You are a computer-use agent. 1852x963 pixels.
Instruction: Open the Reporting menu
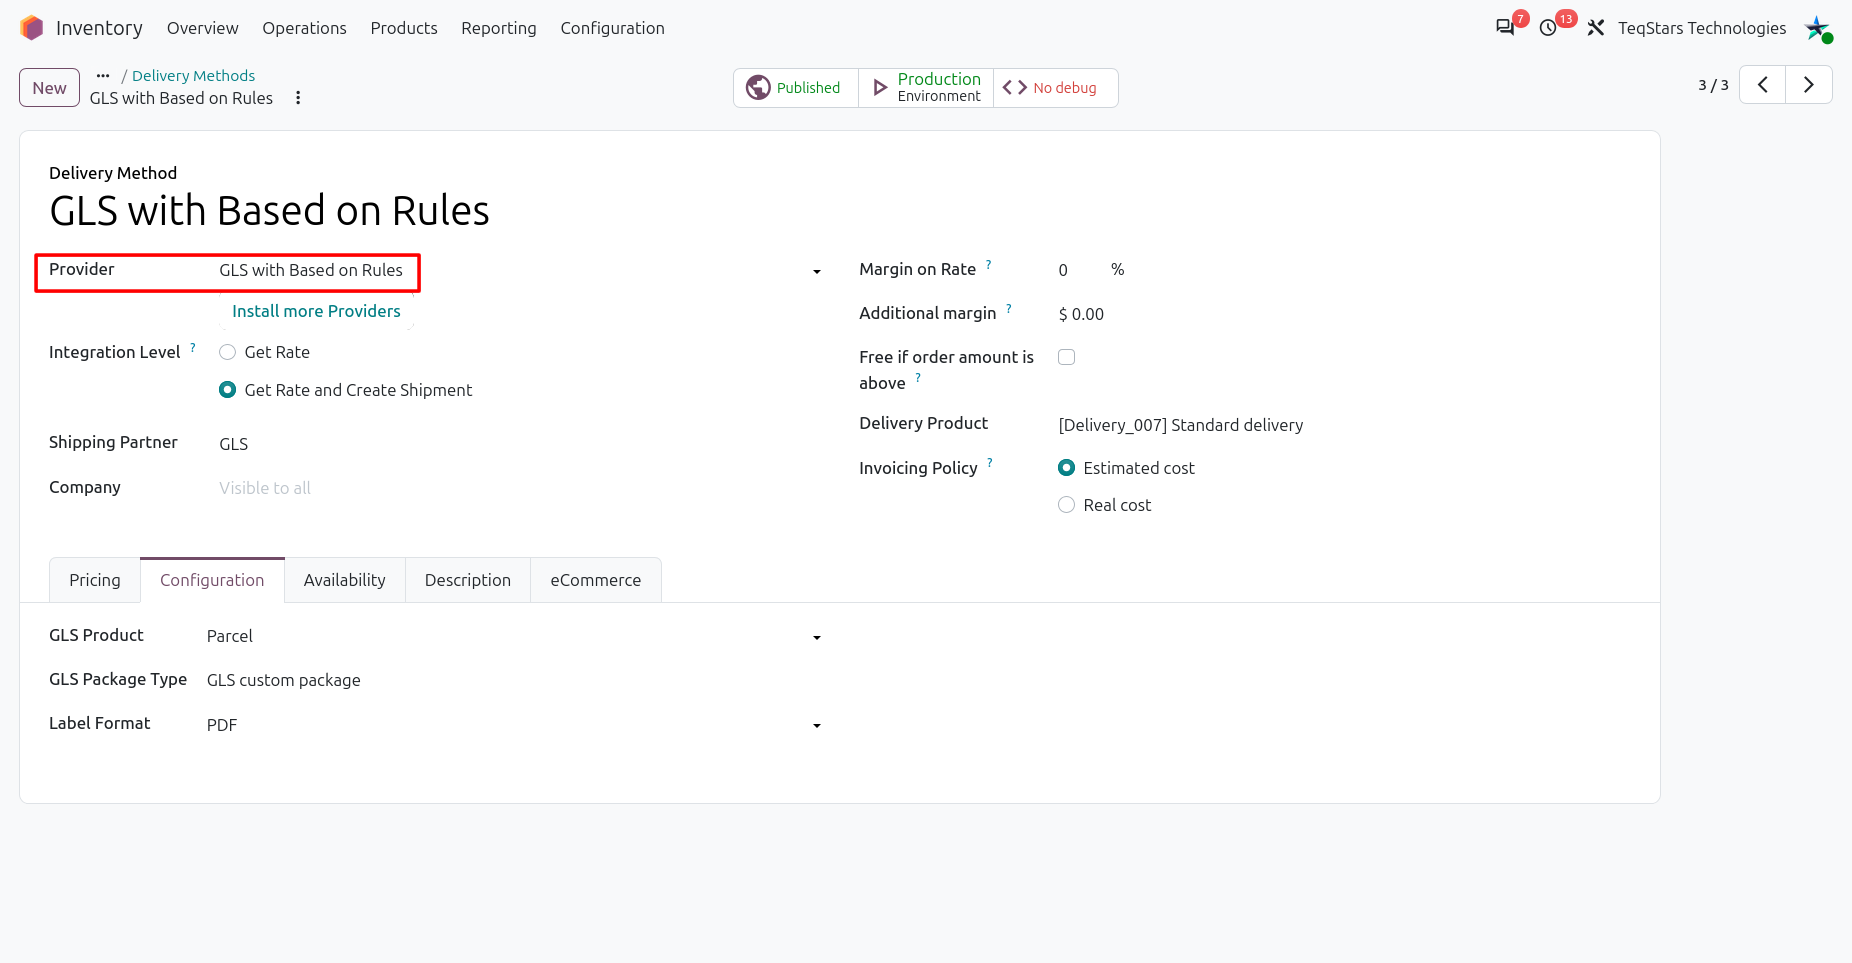pos(499,28)
